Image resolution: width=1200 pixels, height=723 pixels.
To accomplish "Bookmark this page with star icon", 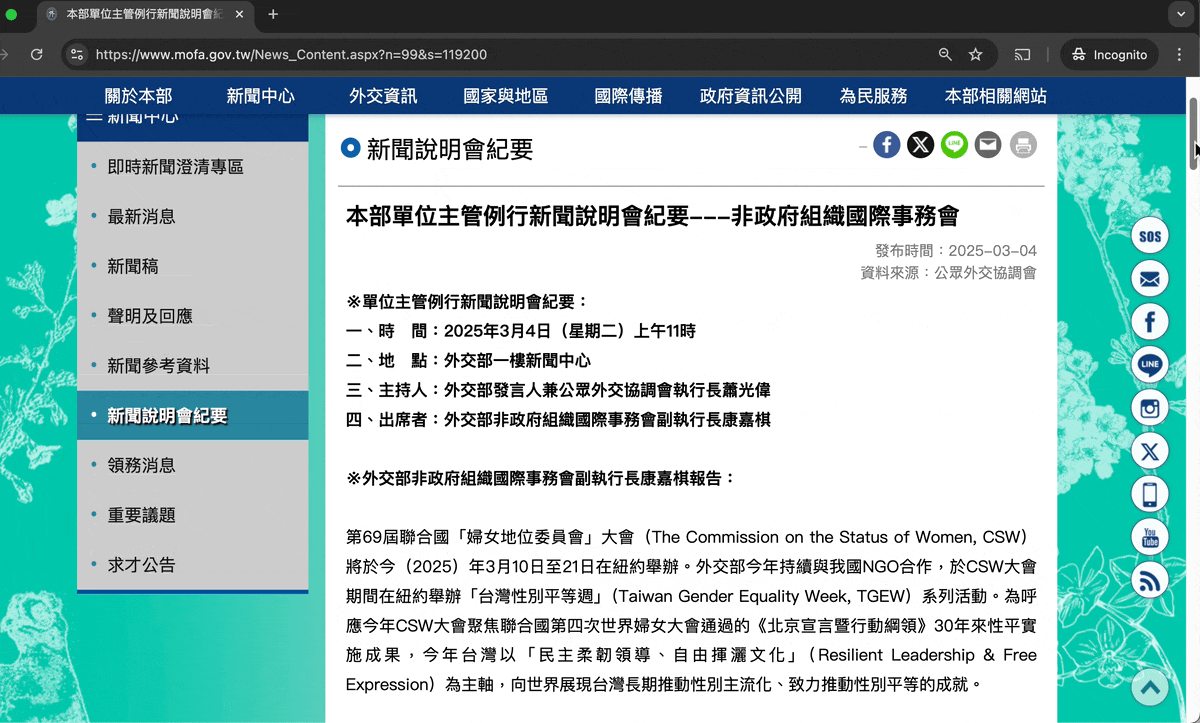I will (x=976, y=55).
